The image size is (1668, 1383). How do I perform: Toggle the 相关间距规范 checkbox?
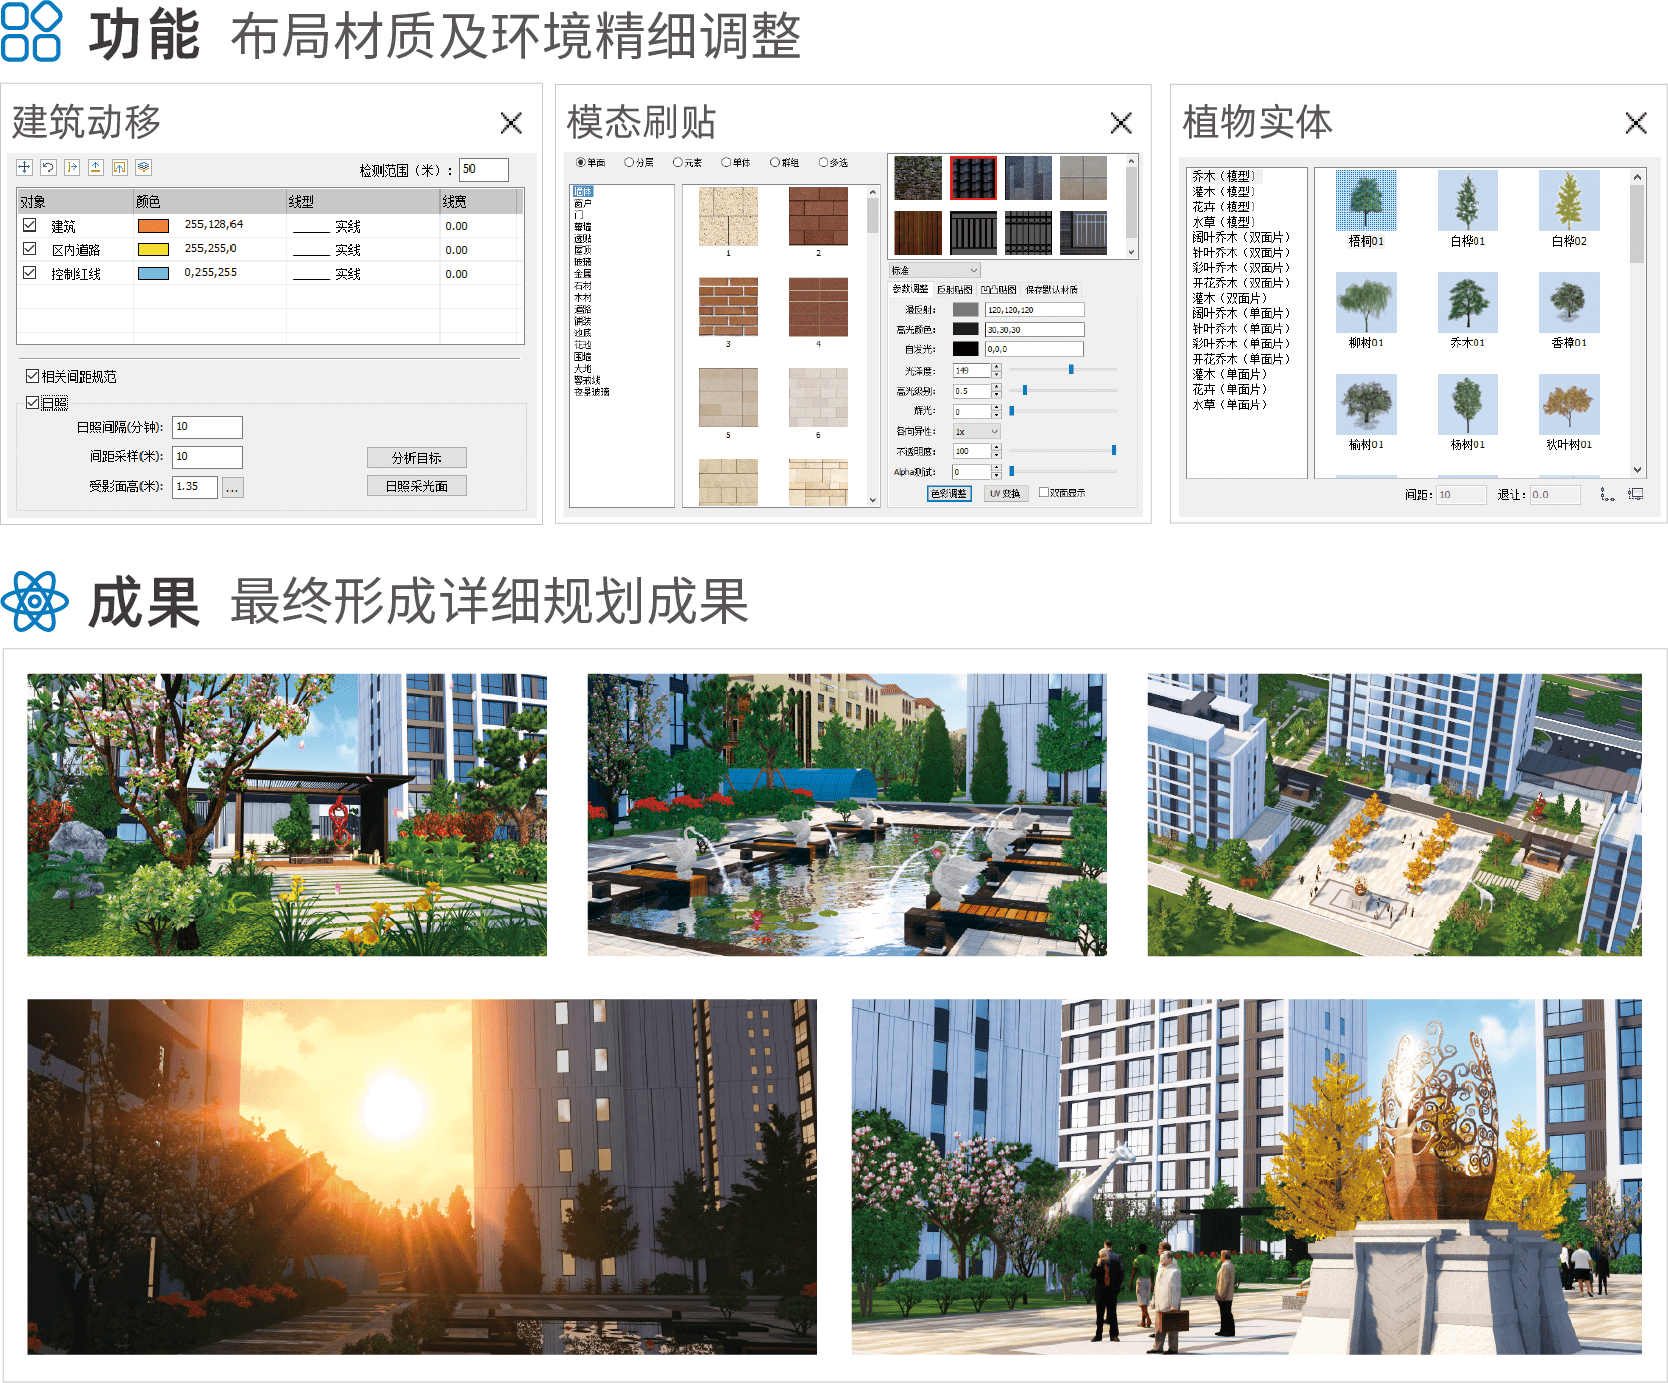coord(32,376)
